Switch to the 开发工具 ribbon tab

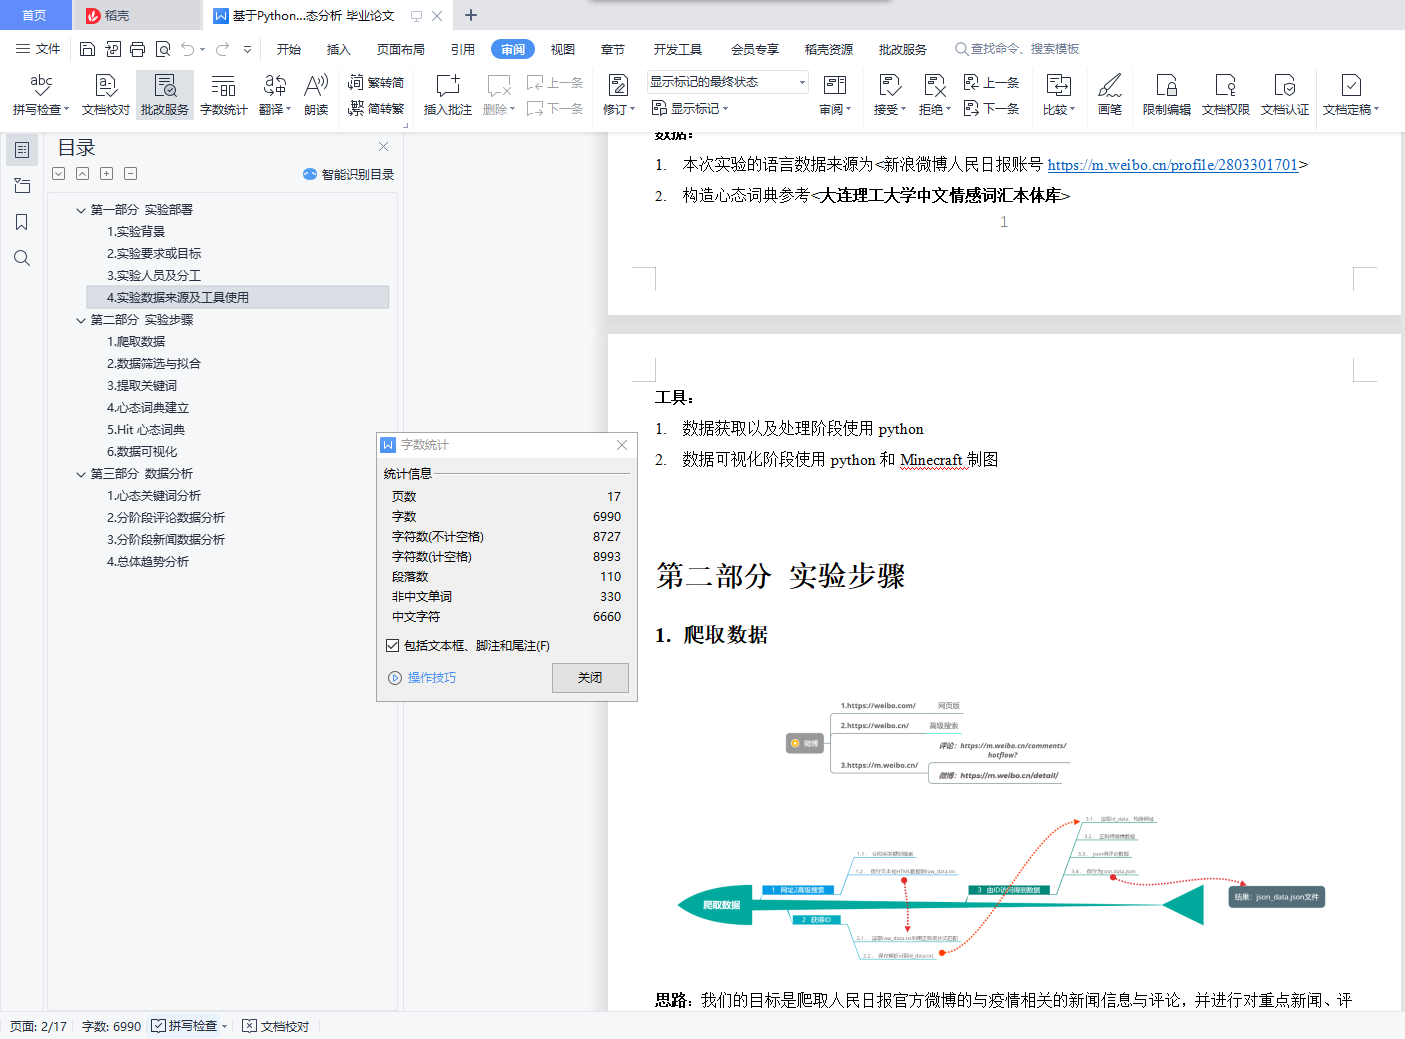pyautogui.click(x=678, y=49)
